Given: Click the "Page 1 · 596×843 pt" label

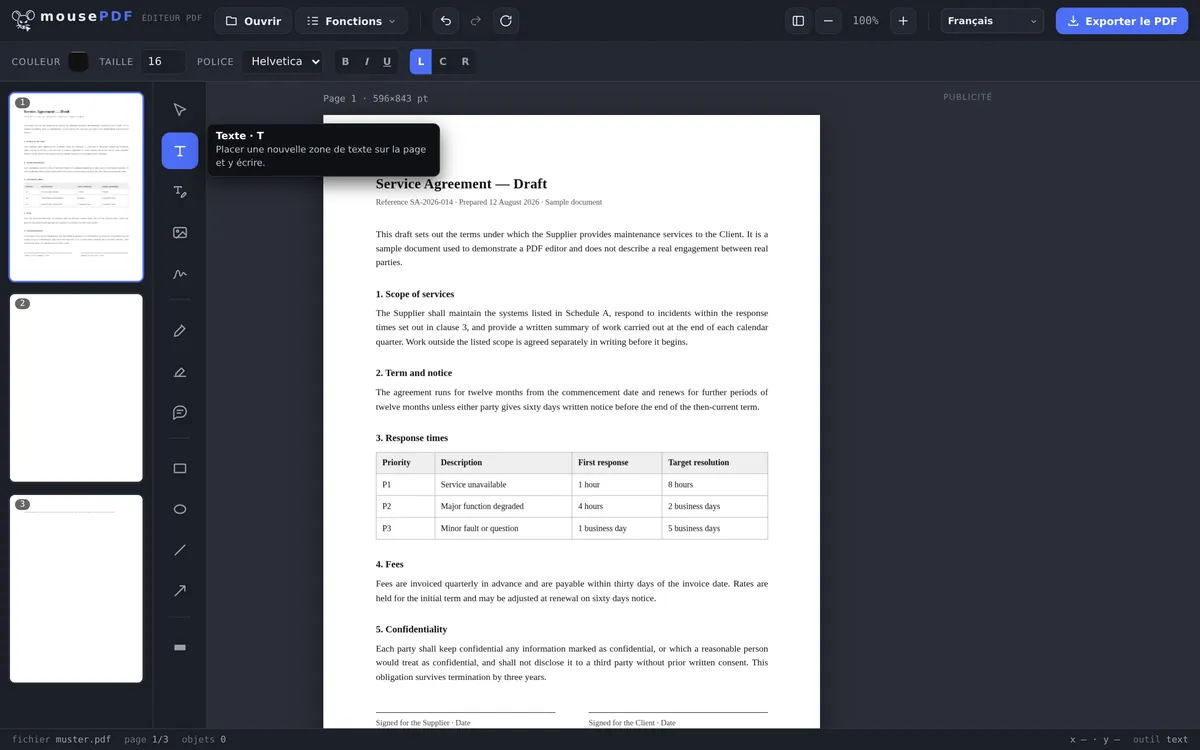Looking at the screenshot, I should pyautogui.click(x=376, y=99).
